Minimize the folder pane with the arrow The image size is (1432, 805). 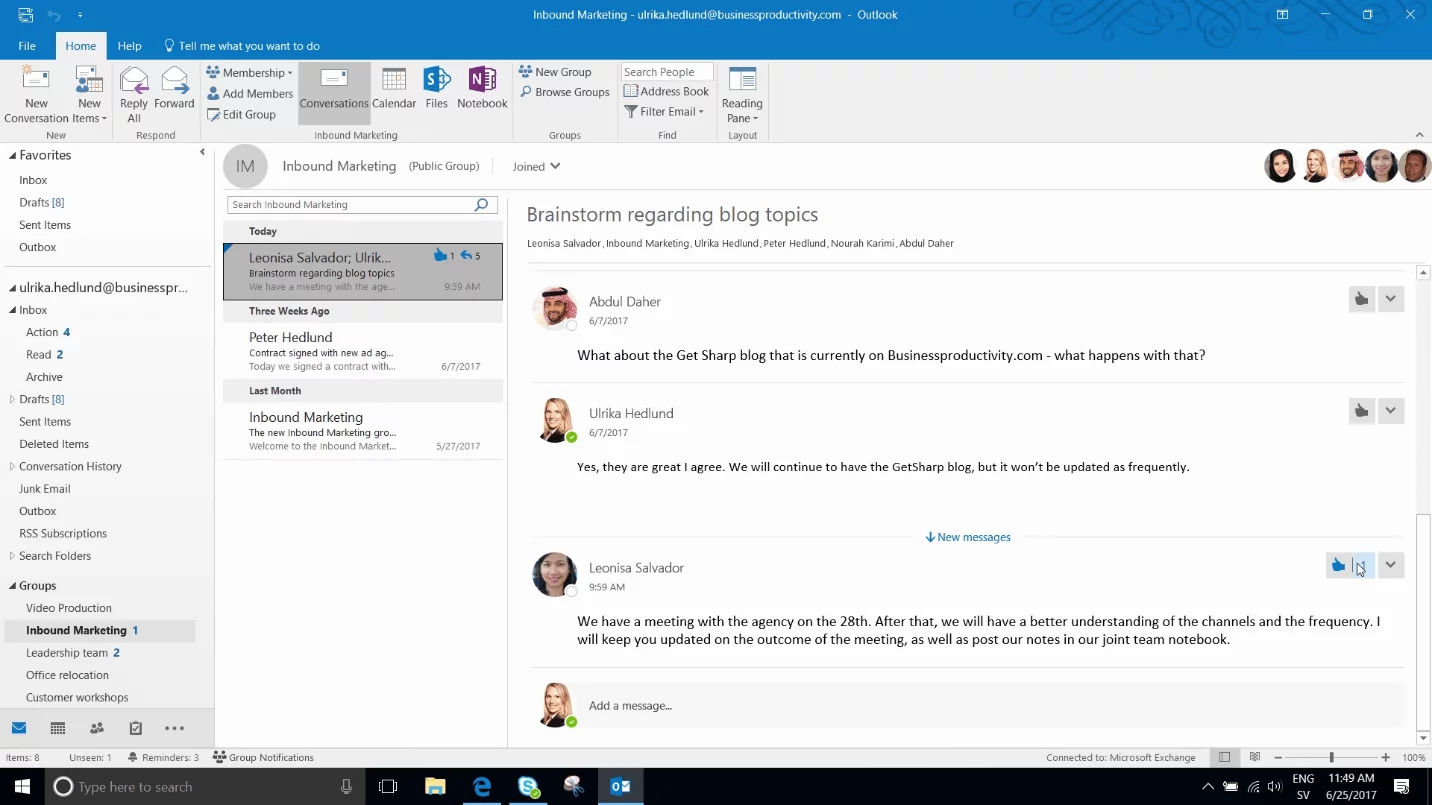202,152
